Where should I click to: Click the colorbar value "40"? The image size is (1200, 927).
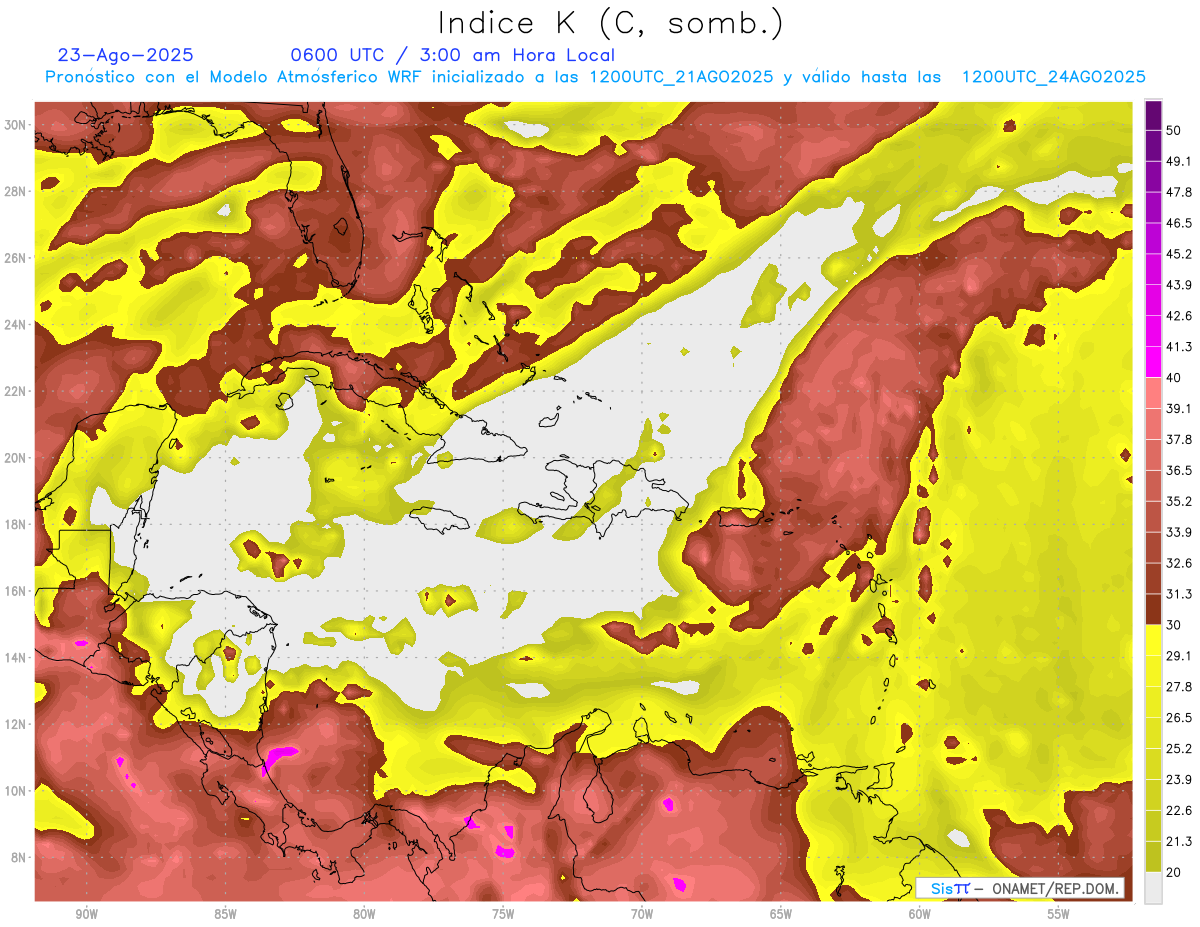[x=1175, y=378]
